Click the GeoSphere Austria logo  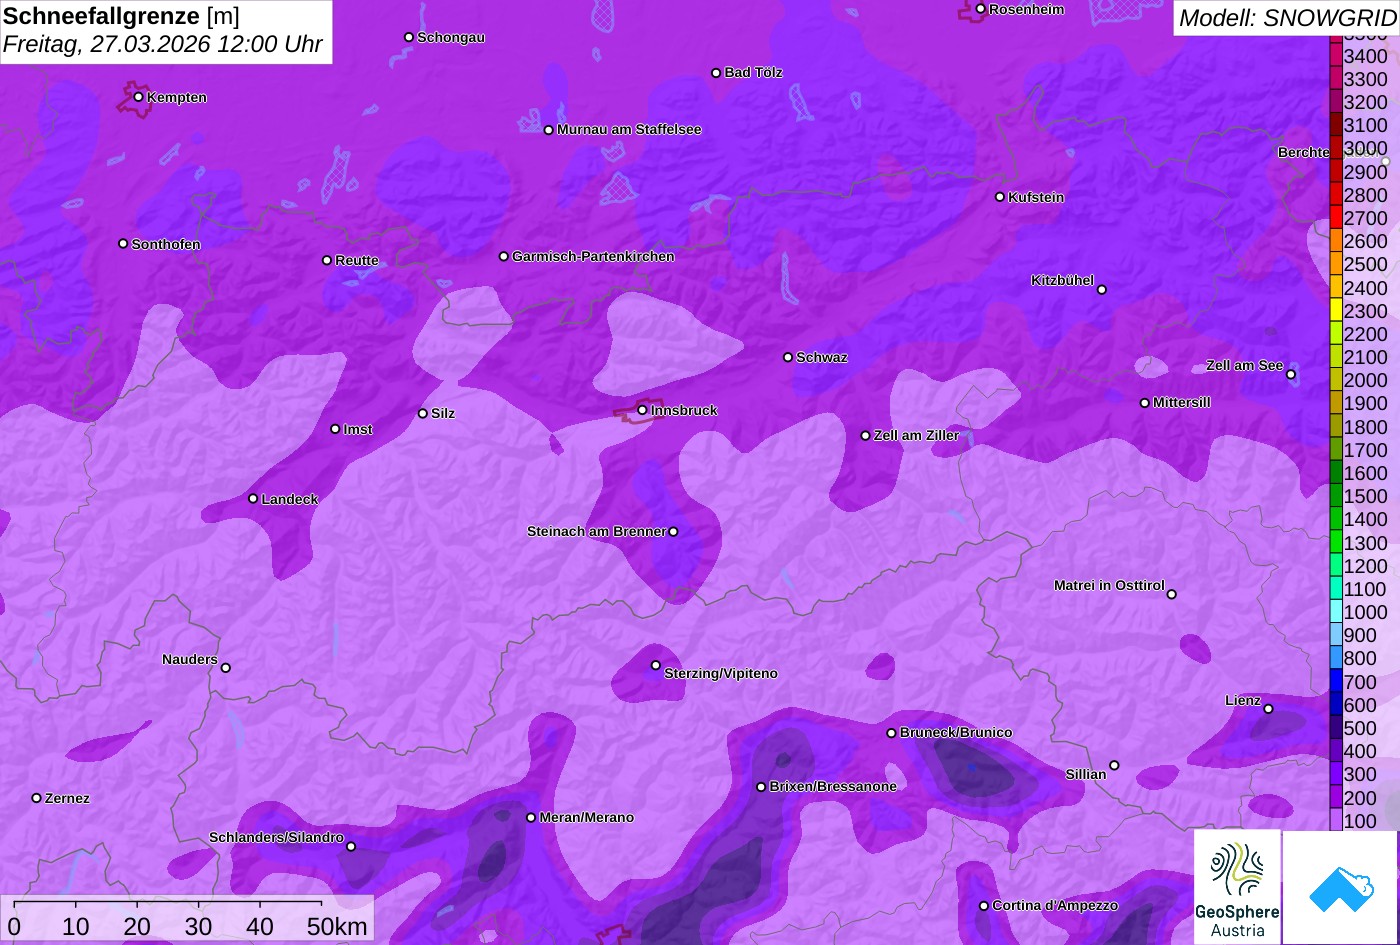pos(1237,888)
